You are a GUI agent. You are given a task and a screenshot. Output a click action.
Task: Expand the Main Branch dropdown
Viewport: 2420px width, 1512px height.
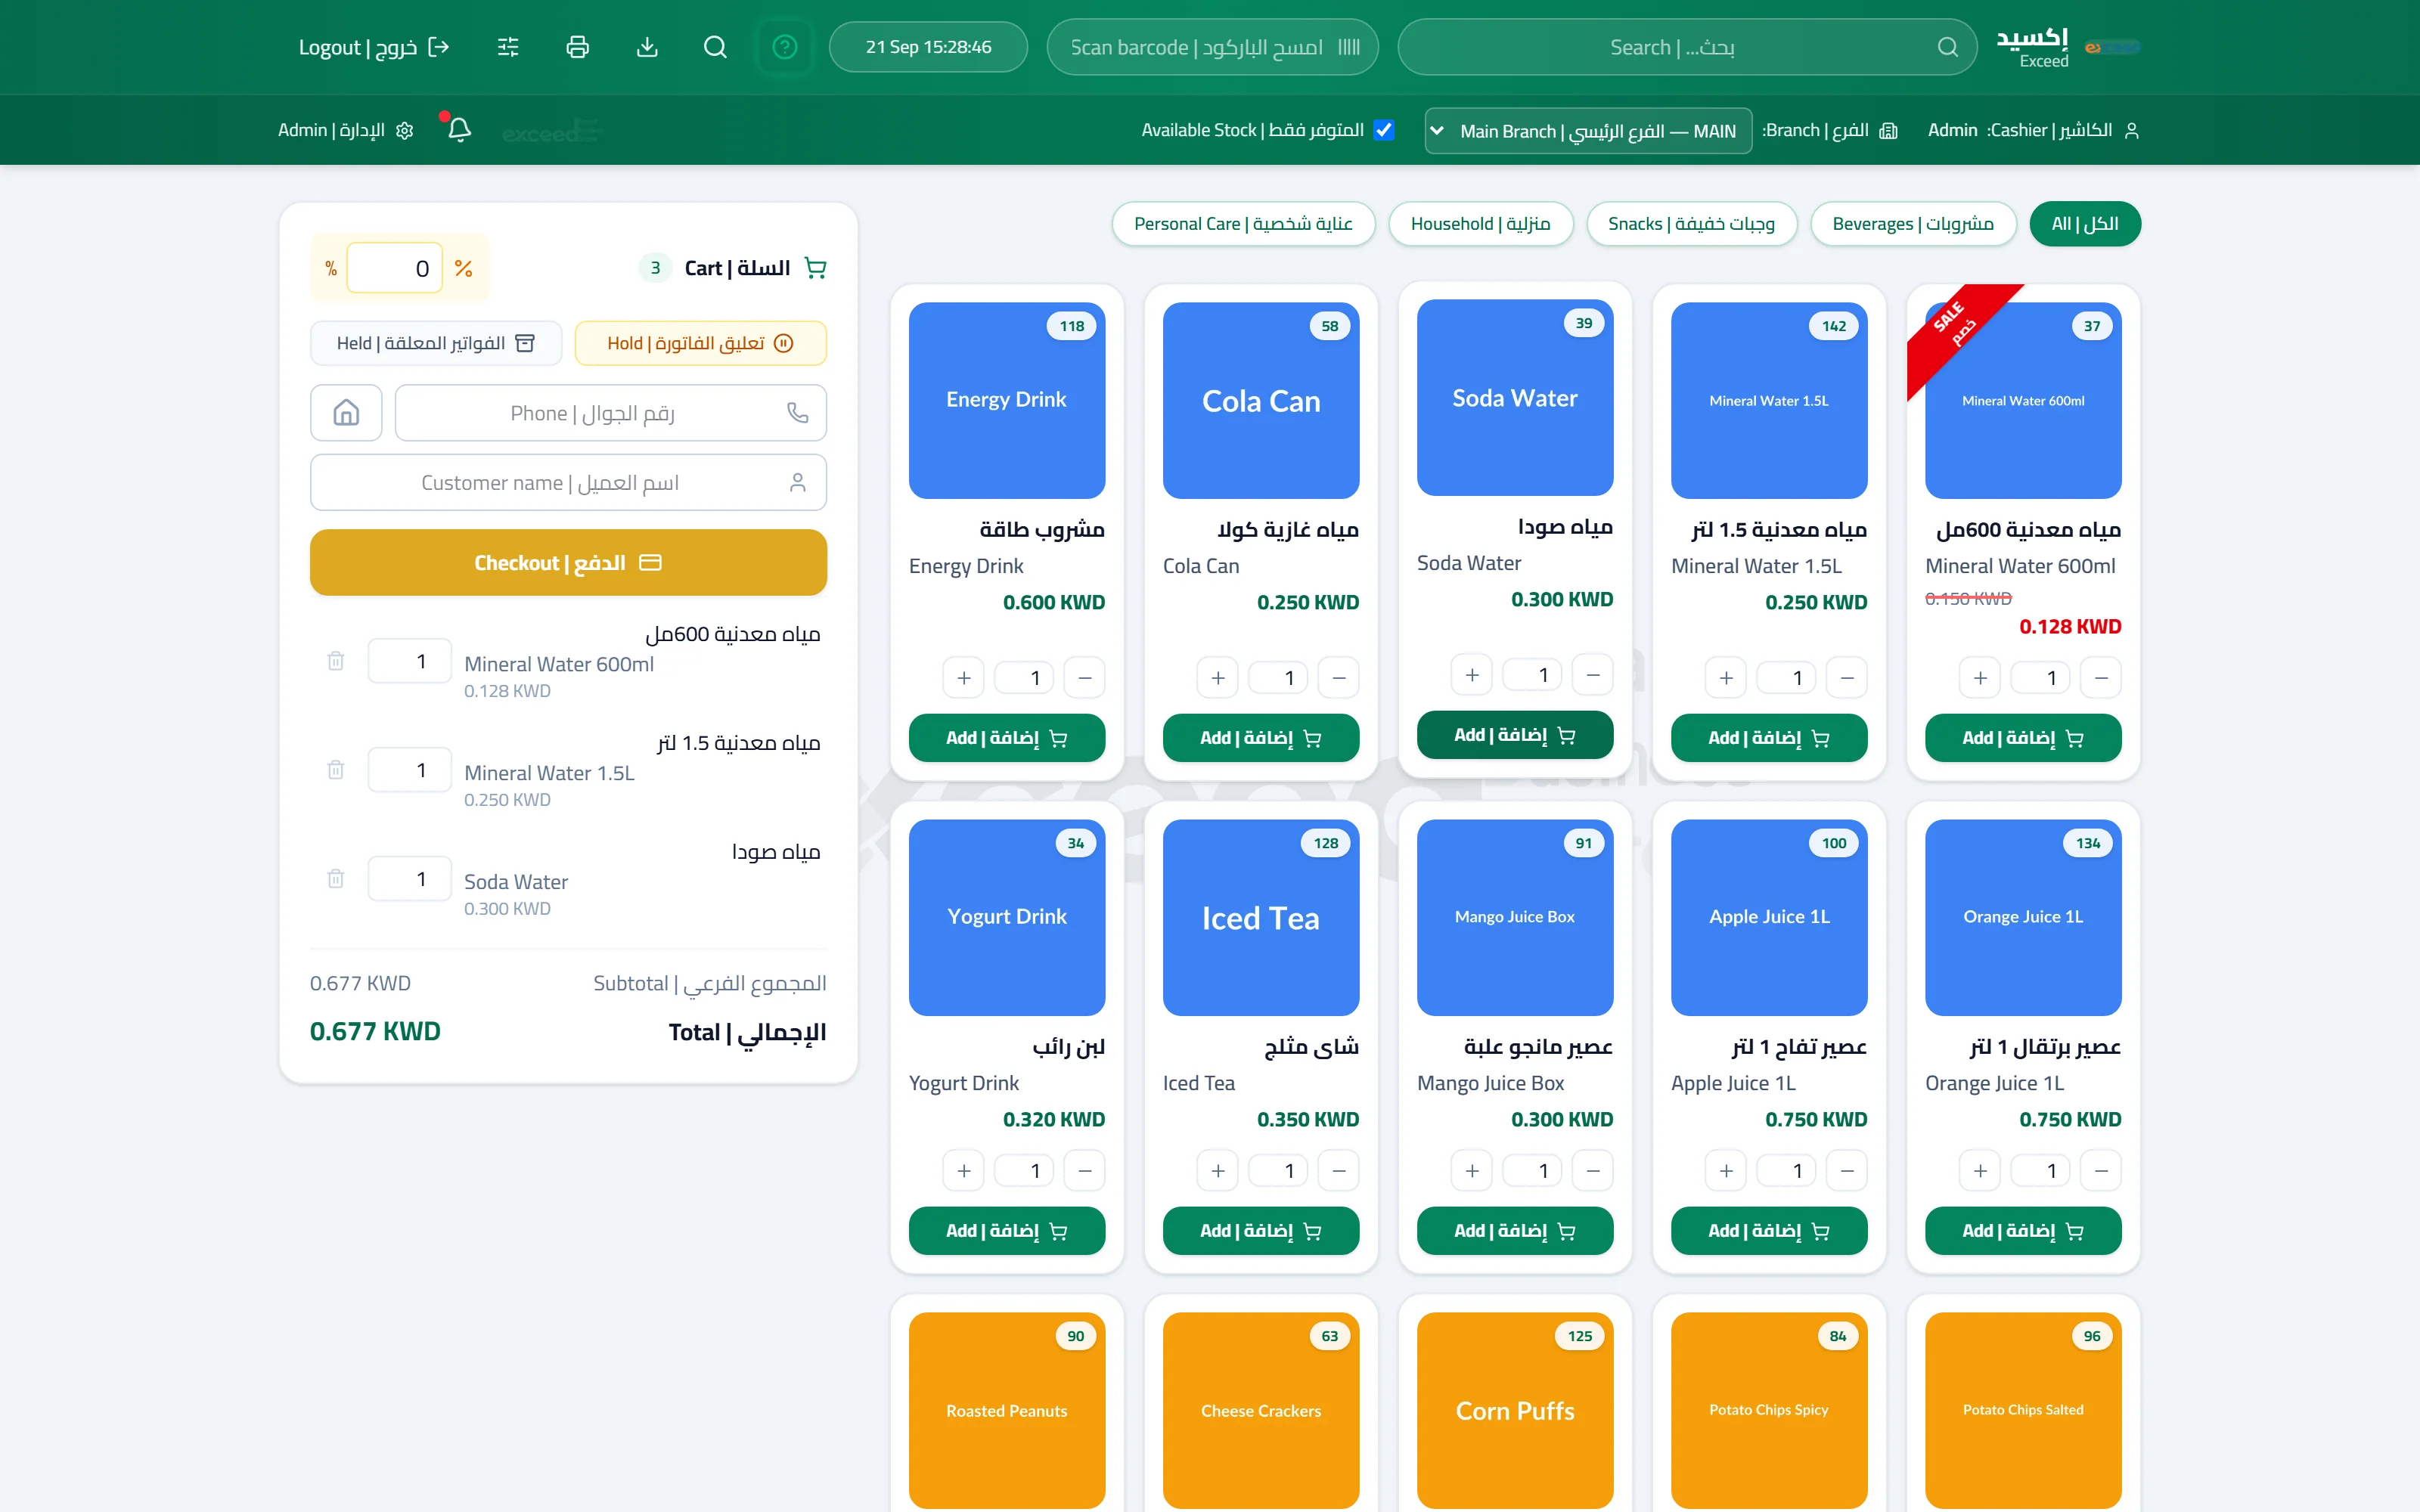tap(1588, 131)
